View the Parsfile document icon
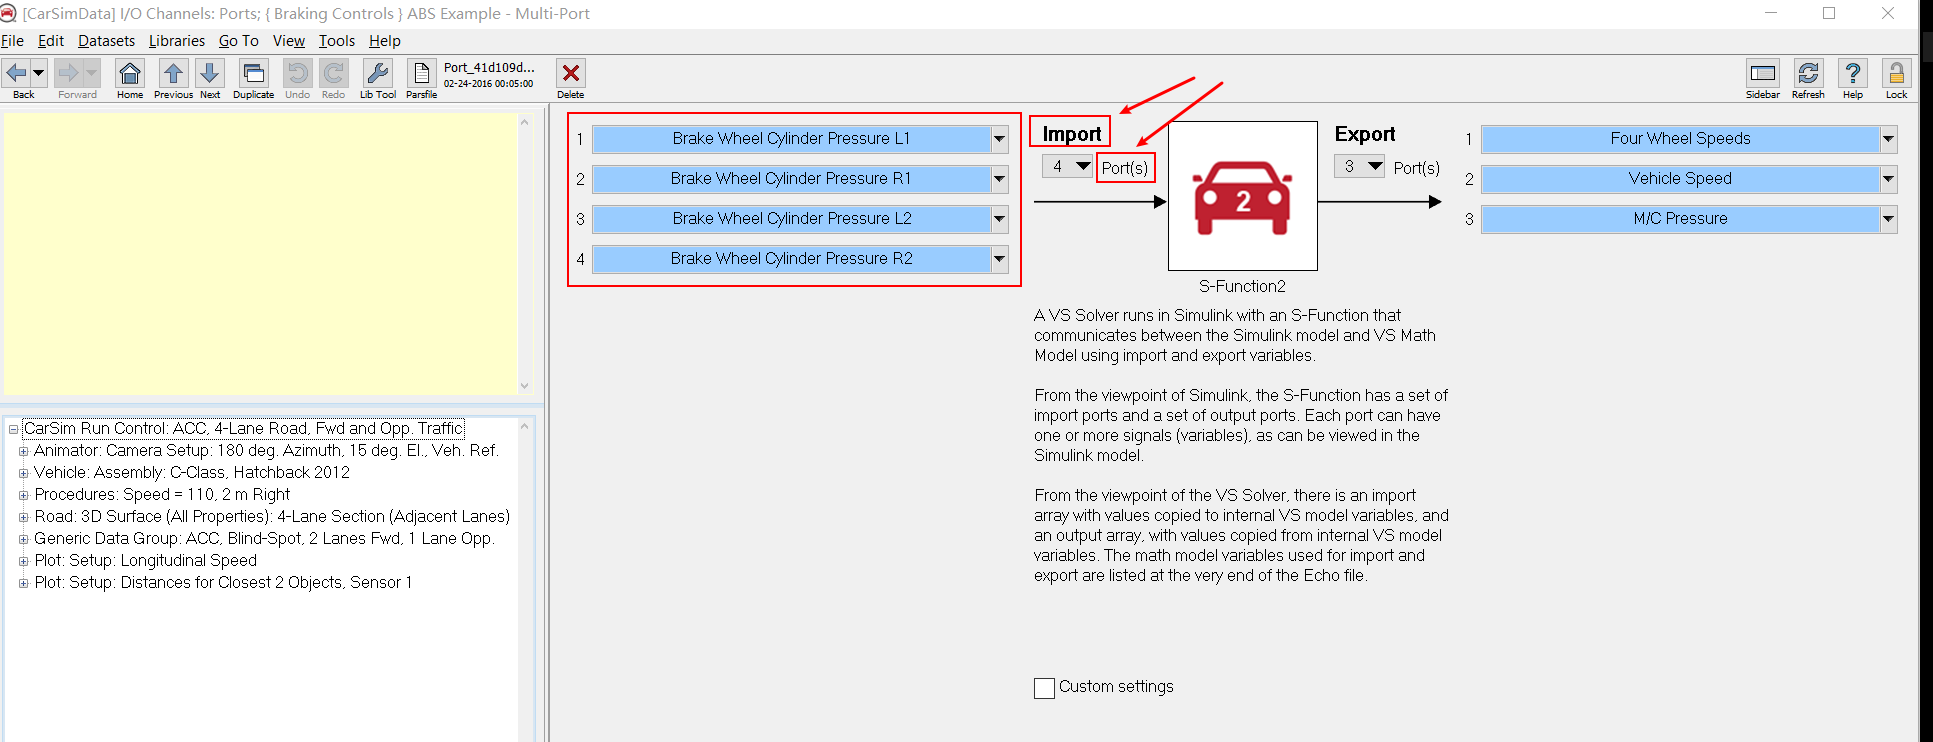 pos(421,73)
